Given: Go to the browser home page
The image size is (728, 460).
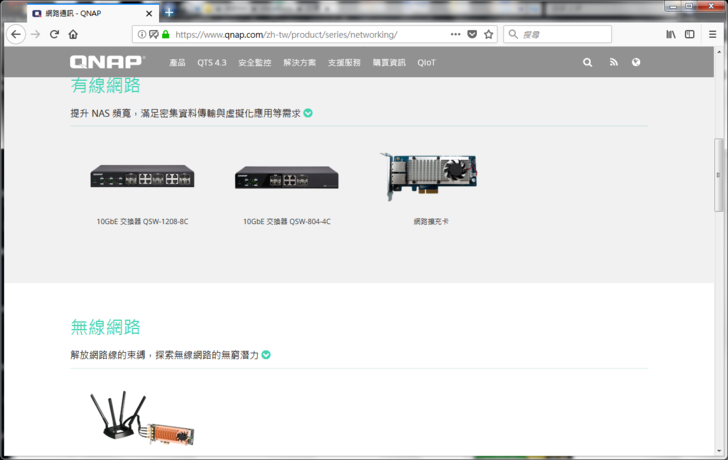Looking at the screenshot, I should pos(73,34).
